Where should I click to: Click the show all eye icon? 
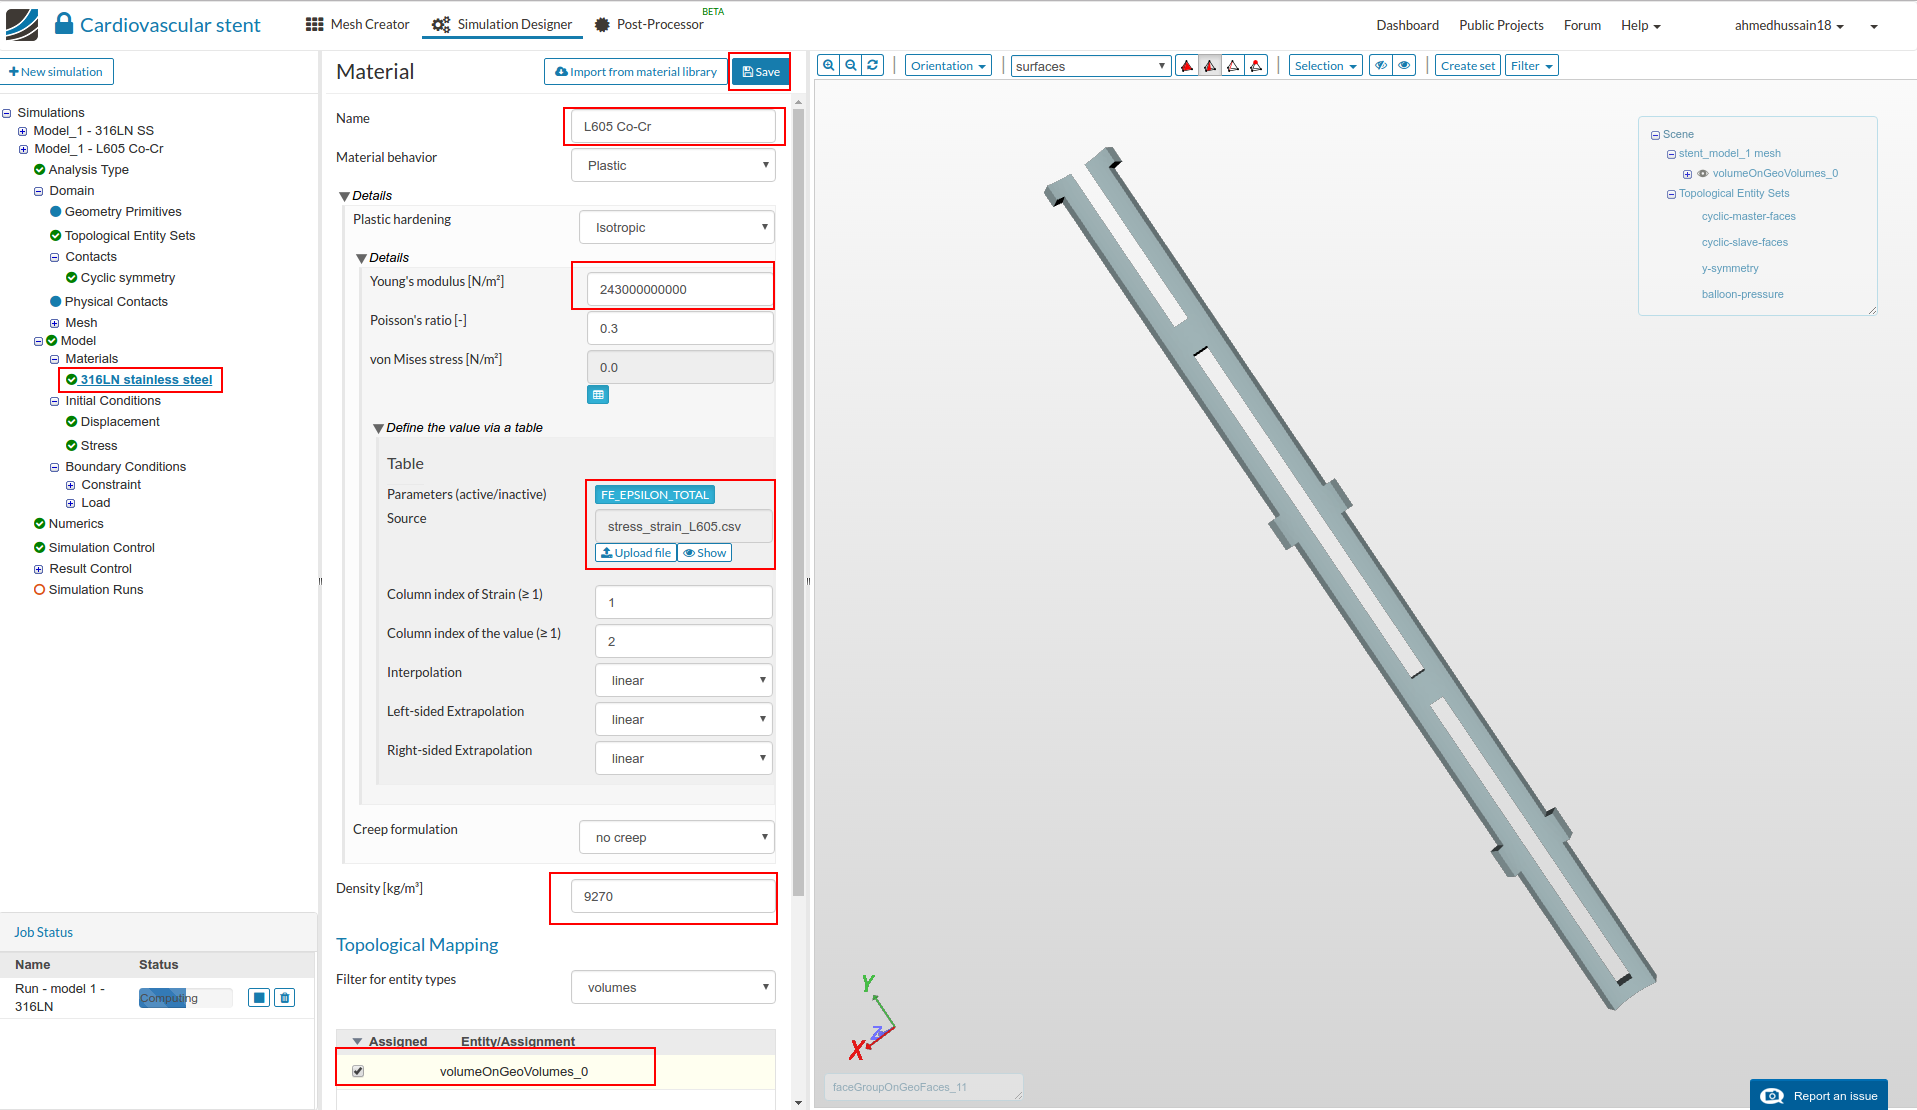pyautogui.click(x=1405, y=66)
